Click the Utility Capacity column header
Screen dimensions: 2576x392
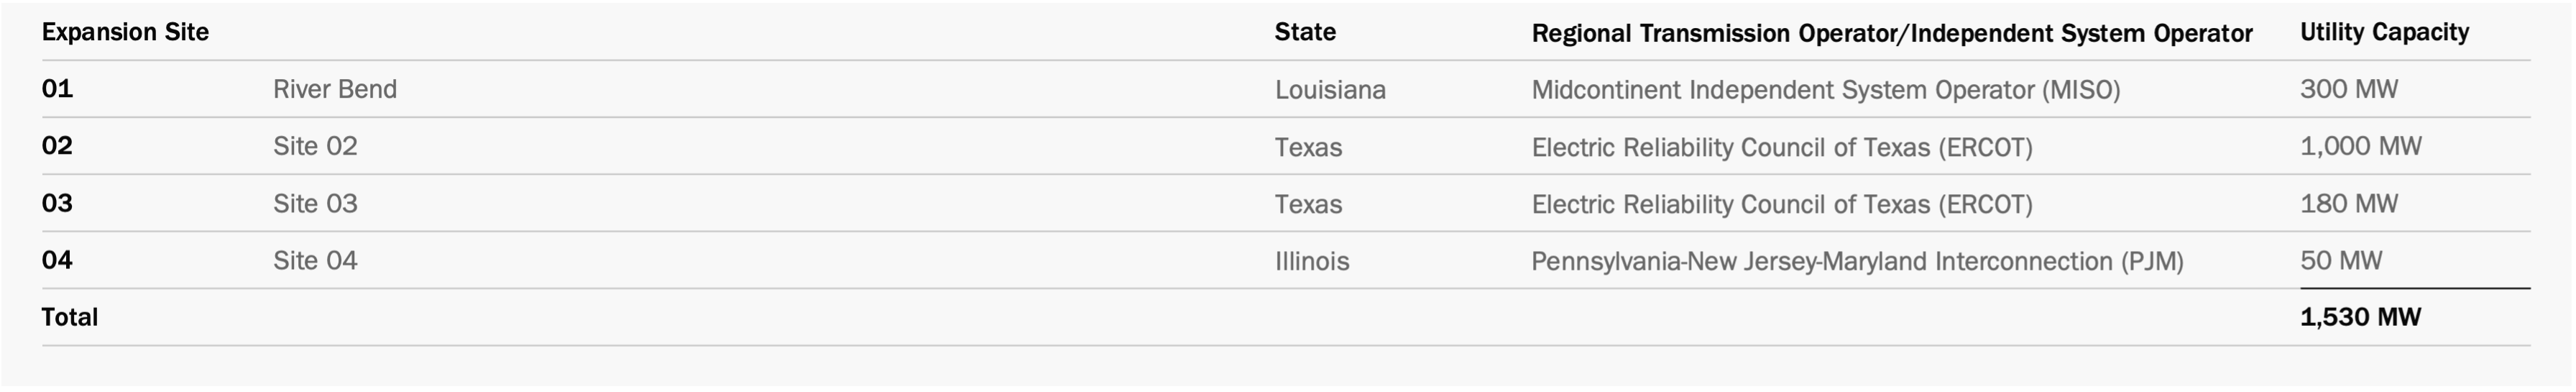2384,33
